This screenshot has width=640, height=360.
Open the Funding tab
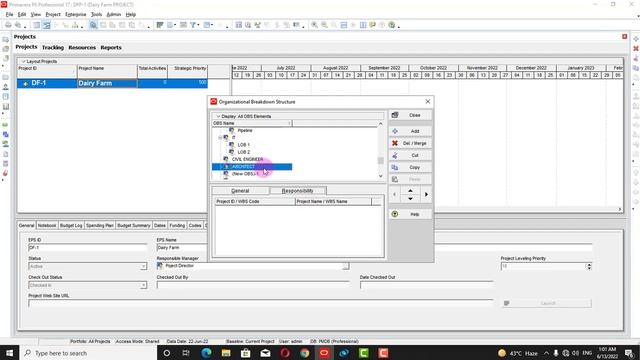tap(177, 225)
